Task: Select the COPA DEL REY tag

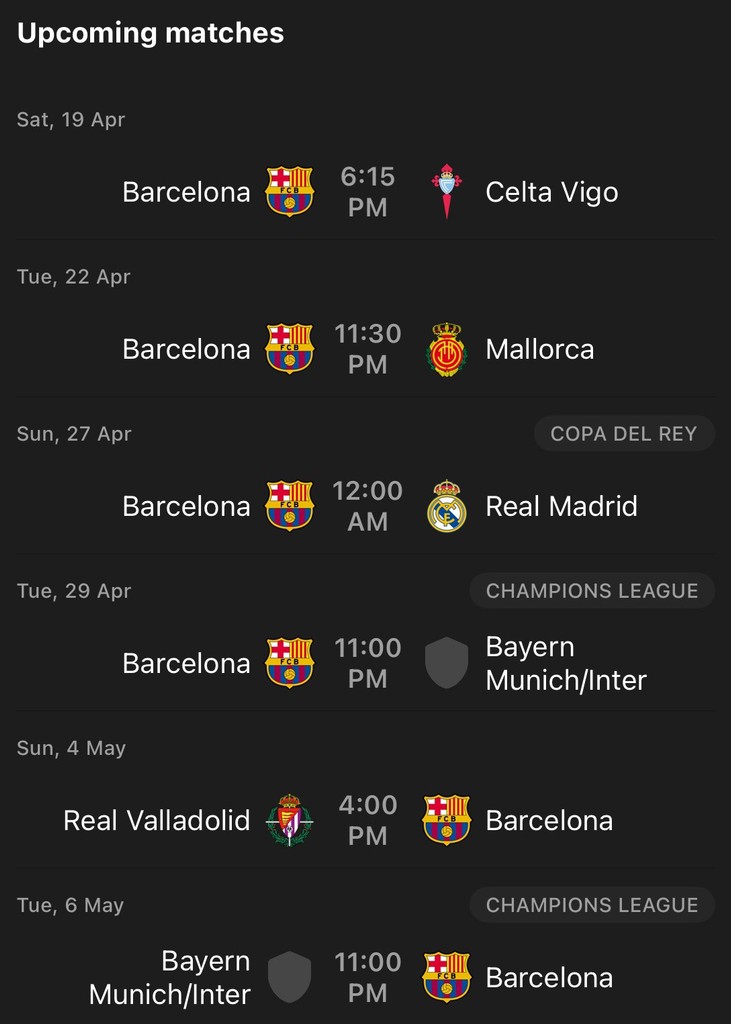Action: pyautogui.click(x=624, y=434)
